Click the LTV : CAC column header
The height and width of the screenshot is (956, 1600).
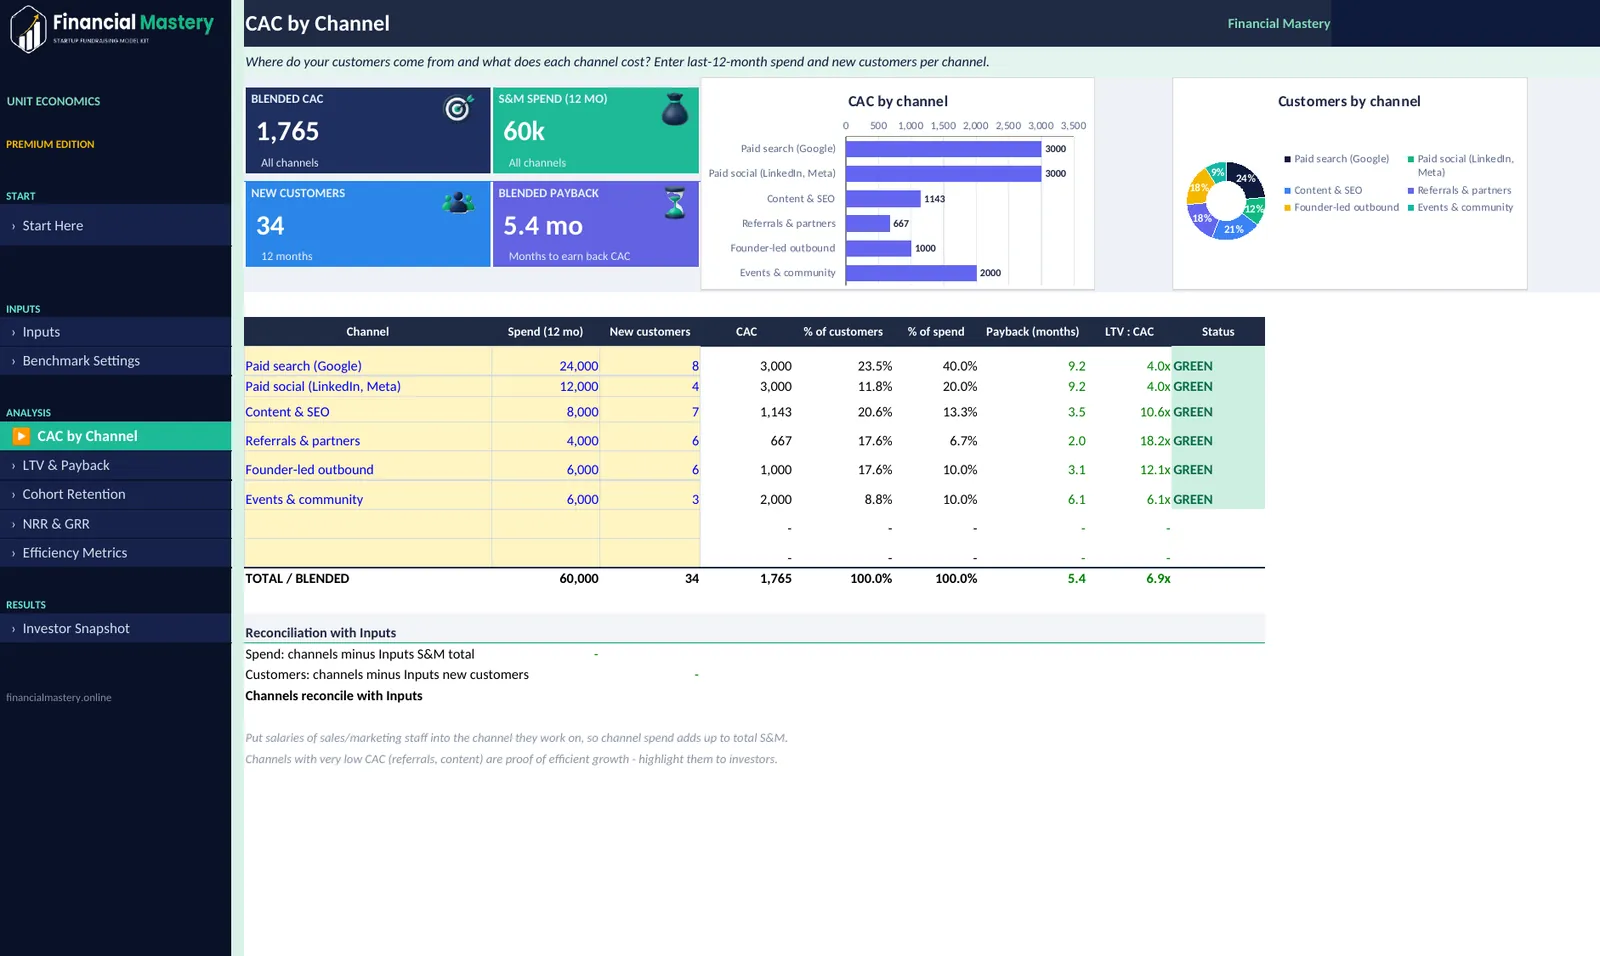[1129, 332]
